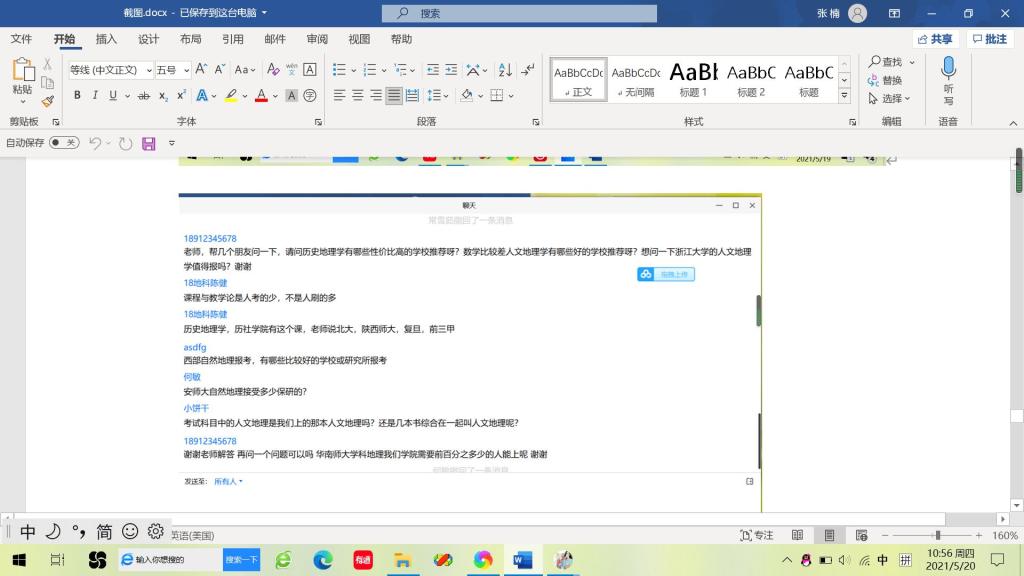Click the Format Painter brush icon
This screenshot has height=576, width=1024.
(x=48, y=101)
